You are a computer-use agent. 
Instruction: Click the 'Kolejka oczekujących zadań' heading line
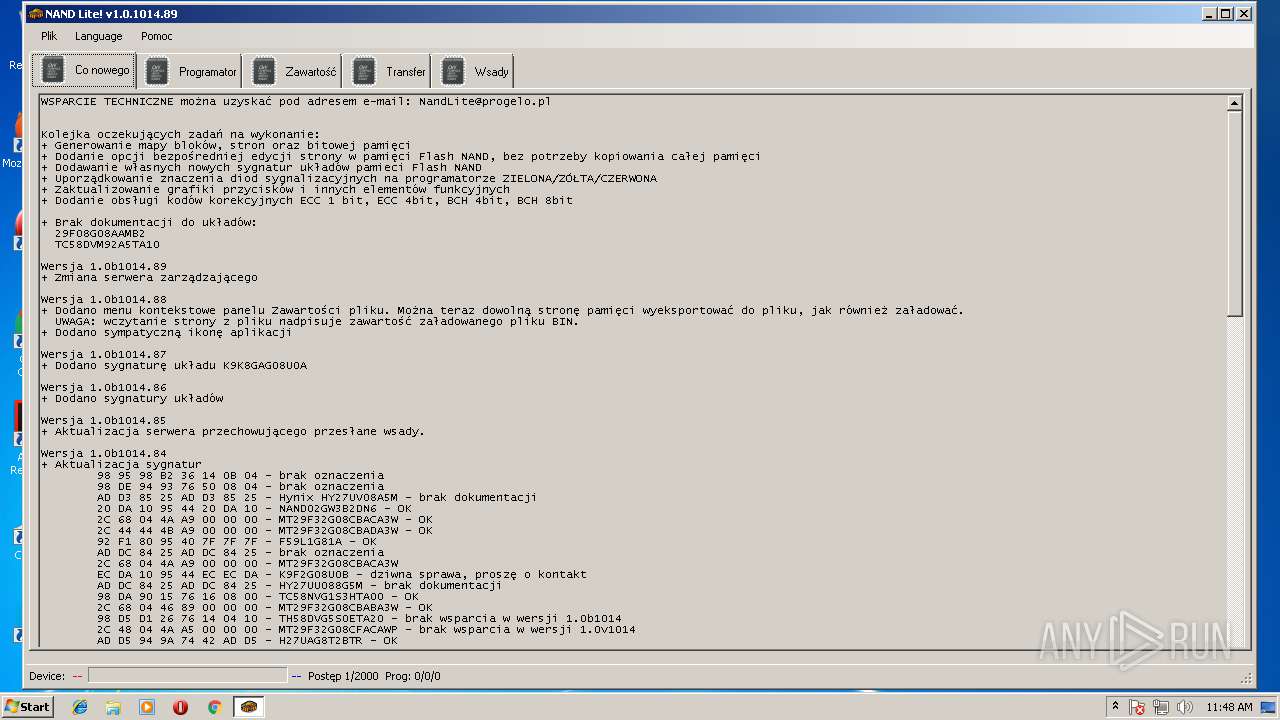pos(180,135)
